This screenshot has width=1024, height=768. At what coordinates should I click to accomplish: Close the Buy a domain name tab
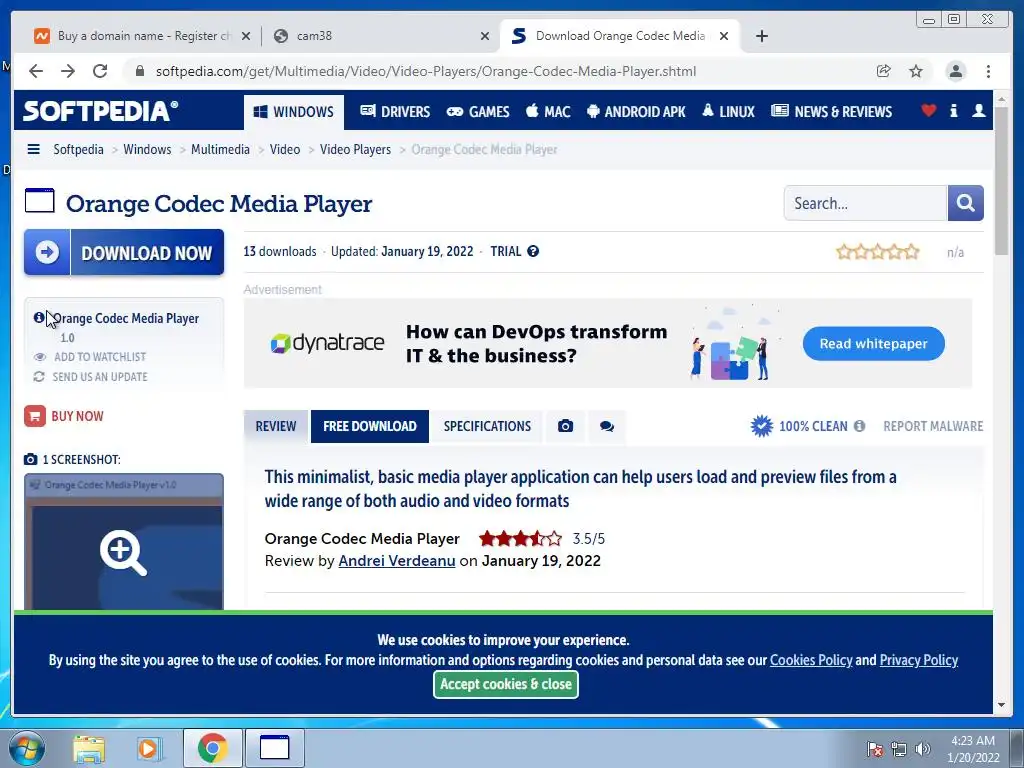coord(246,36)
